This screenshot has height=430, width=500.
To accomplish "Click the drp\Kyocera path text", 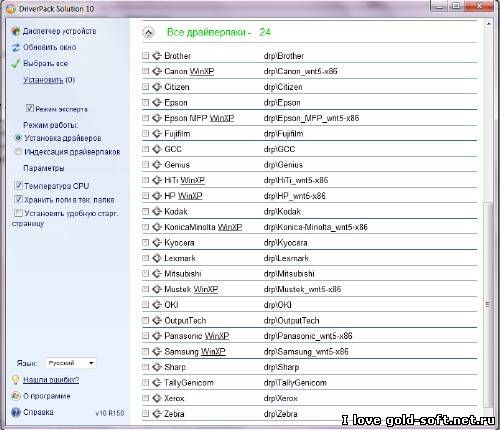I will [x=285, y=243].
